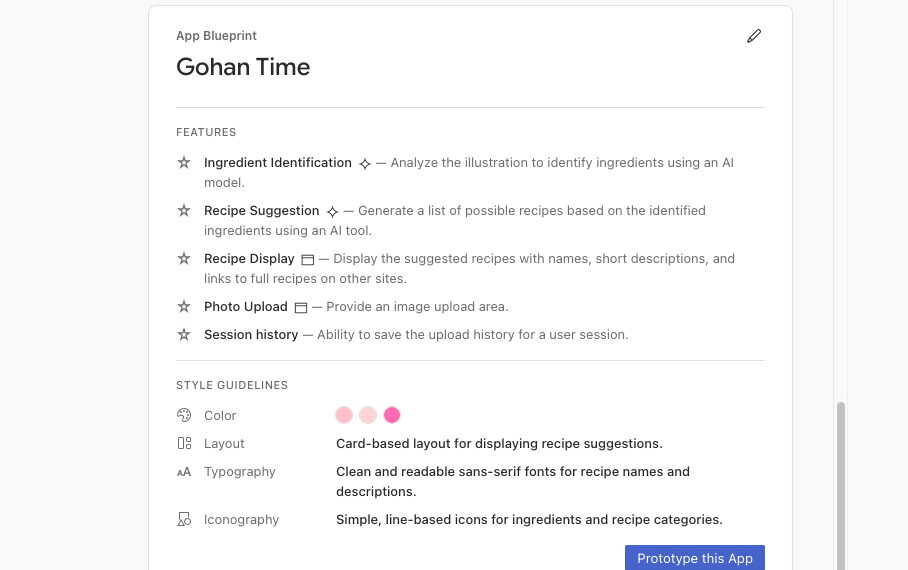Click the Iconography shapes icon
Image resolution: width=908 pixels, height=570 pixels.
184,520
